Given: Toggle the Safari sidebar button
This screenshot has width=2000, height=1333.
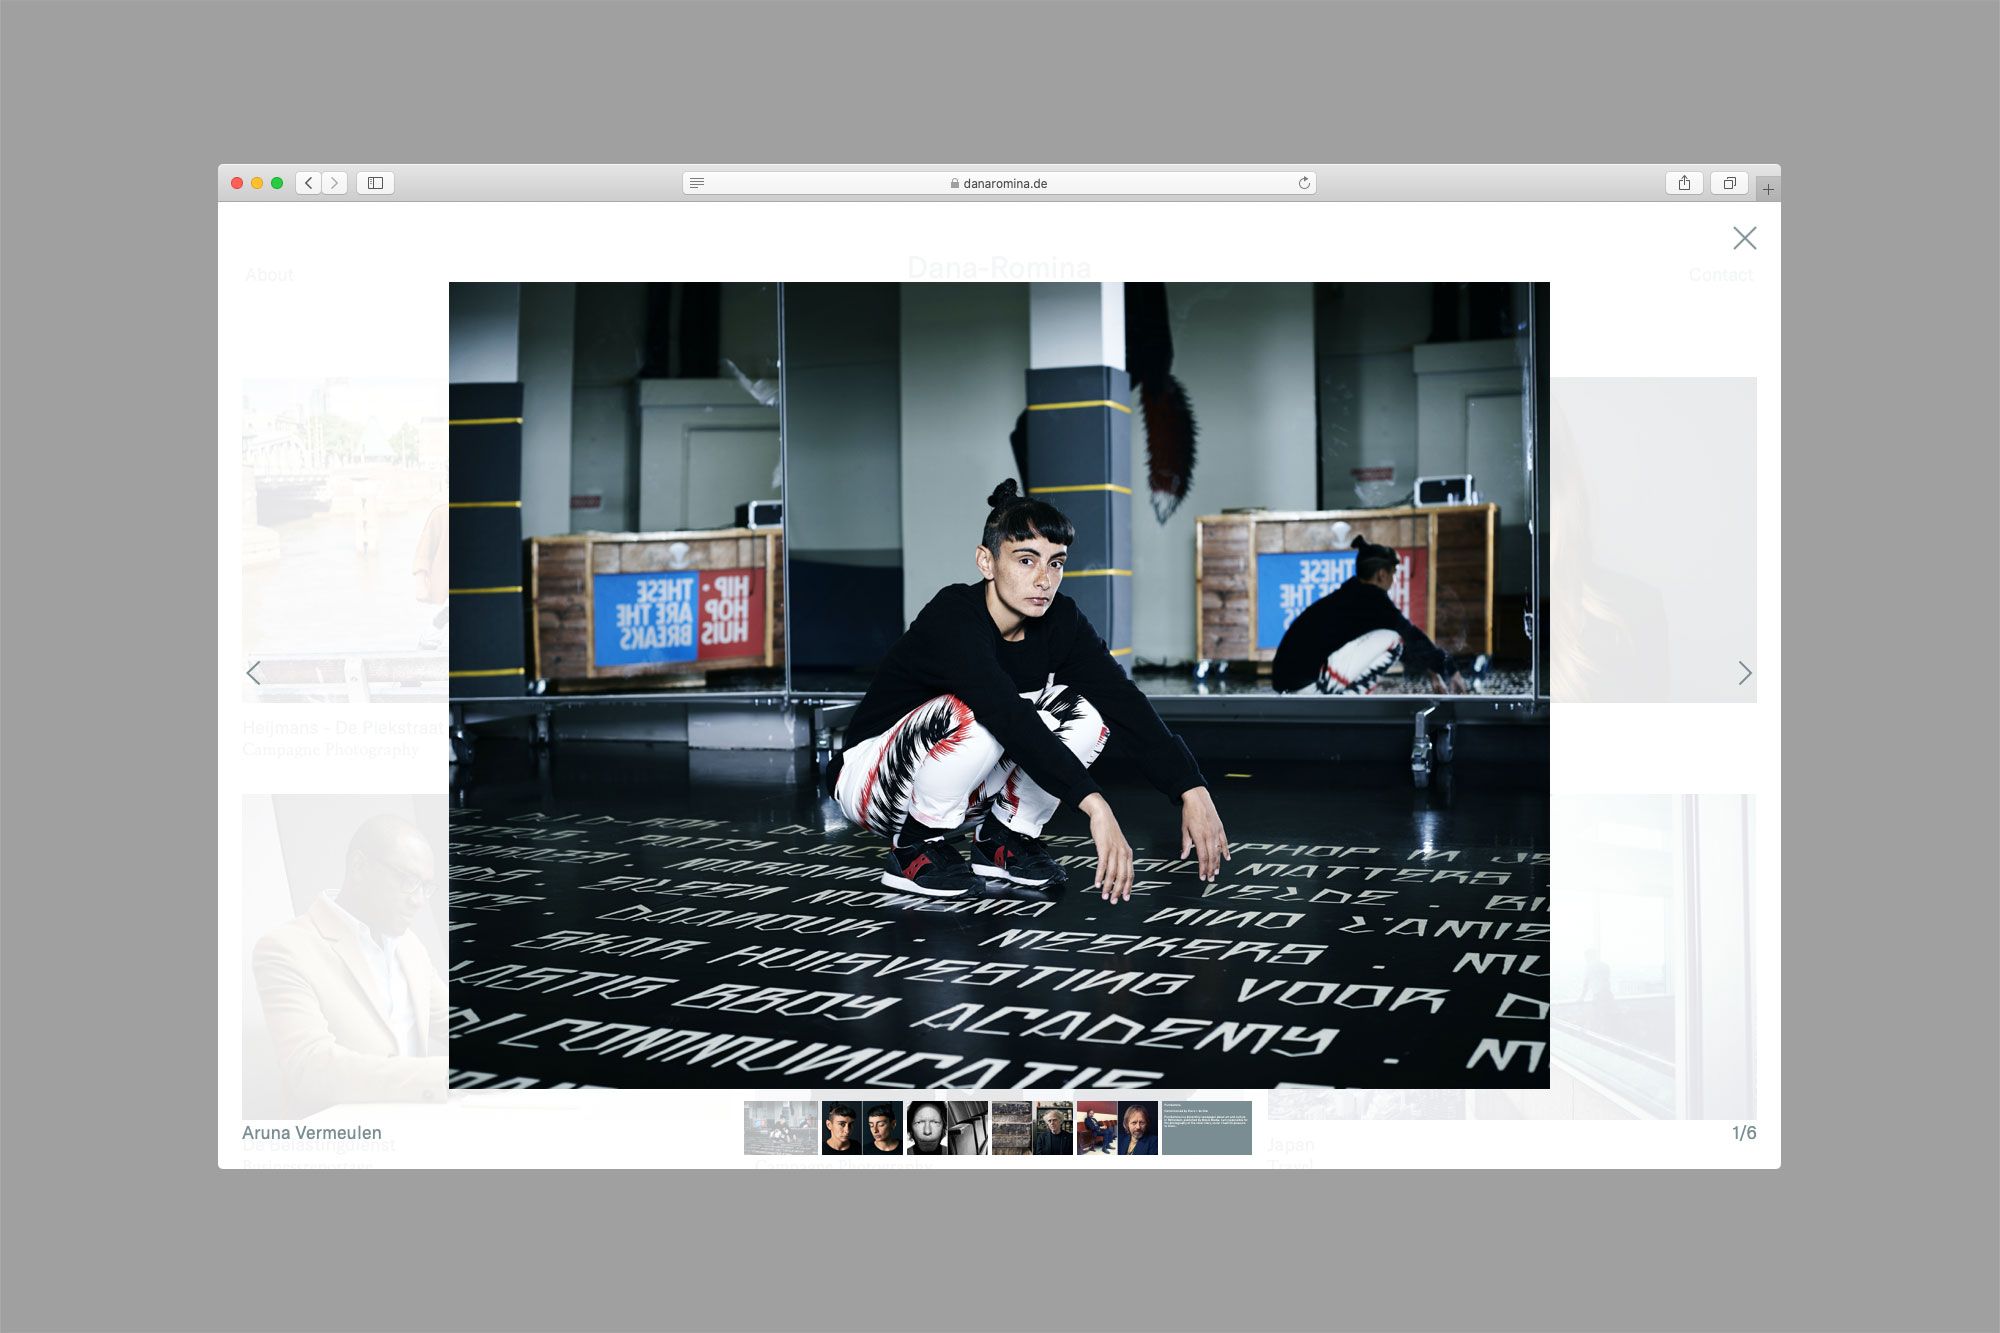Looking at the screenshot, I should (375, 183).
